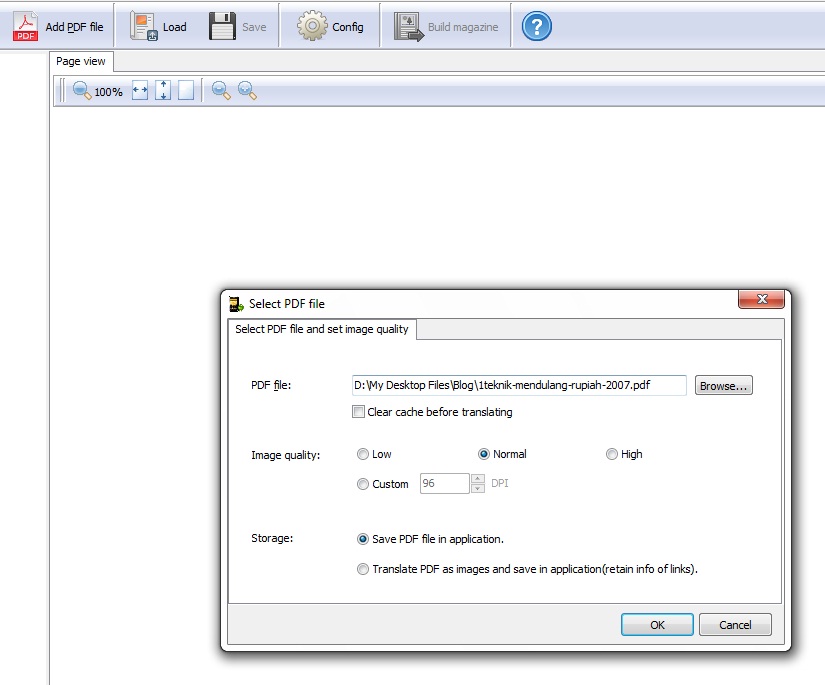Select the 'Select PDF file and set image quality' tab
The width and height of the screenshot is (825, 685).
pyautogui.click(x=321, y=329)
